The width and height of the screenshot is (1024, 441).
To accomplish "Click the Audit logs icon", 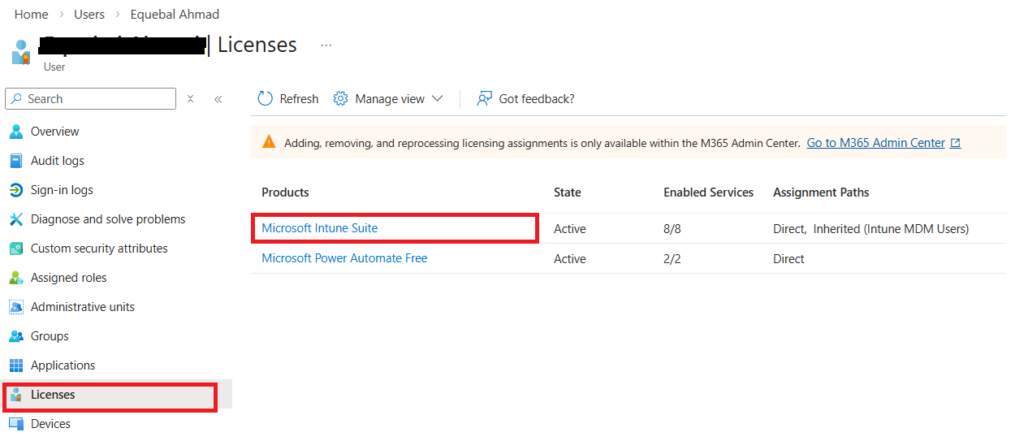I will click(x=16, y=161).
